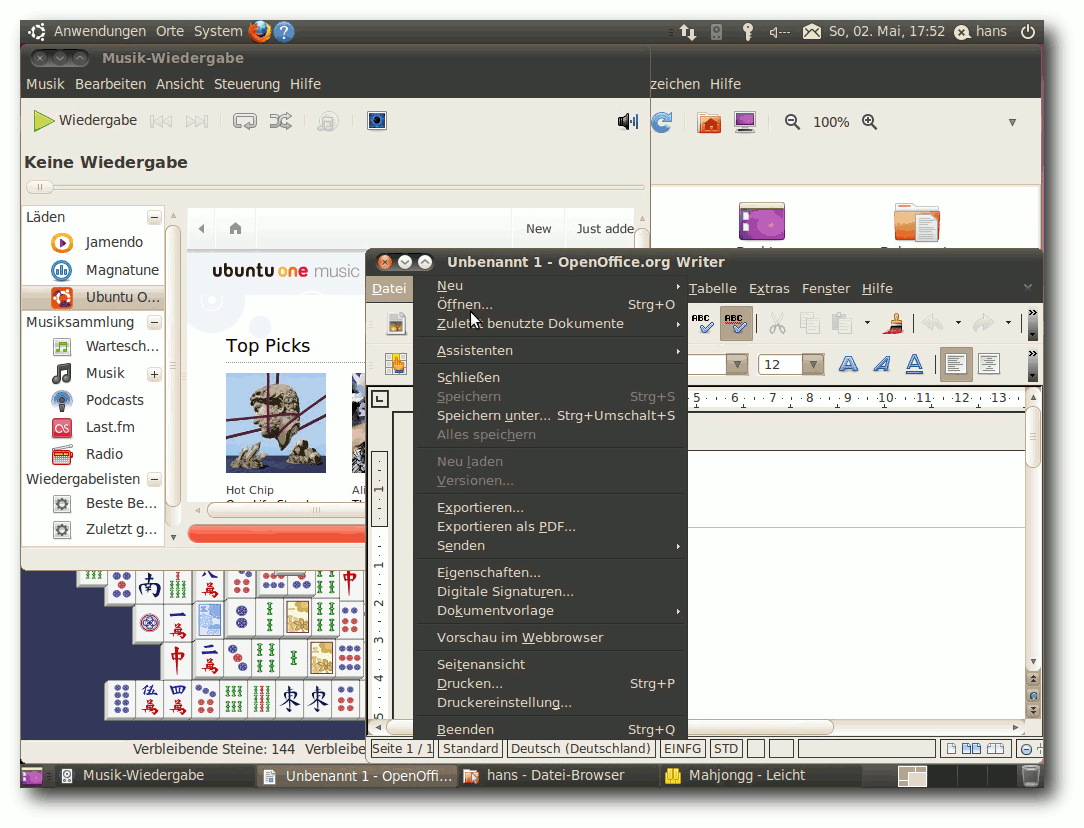Select Seitenansicht menu entry

[x=550, y=665]
